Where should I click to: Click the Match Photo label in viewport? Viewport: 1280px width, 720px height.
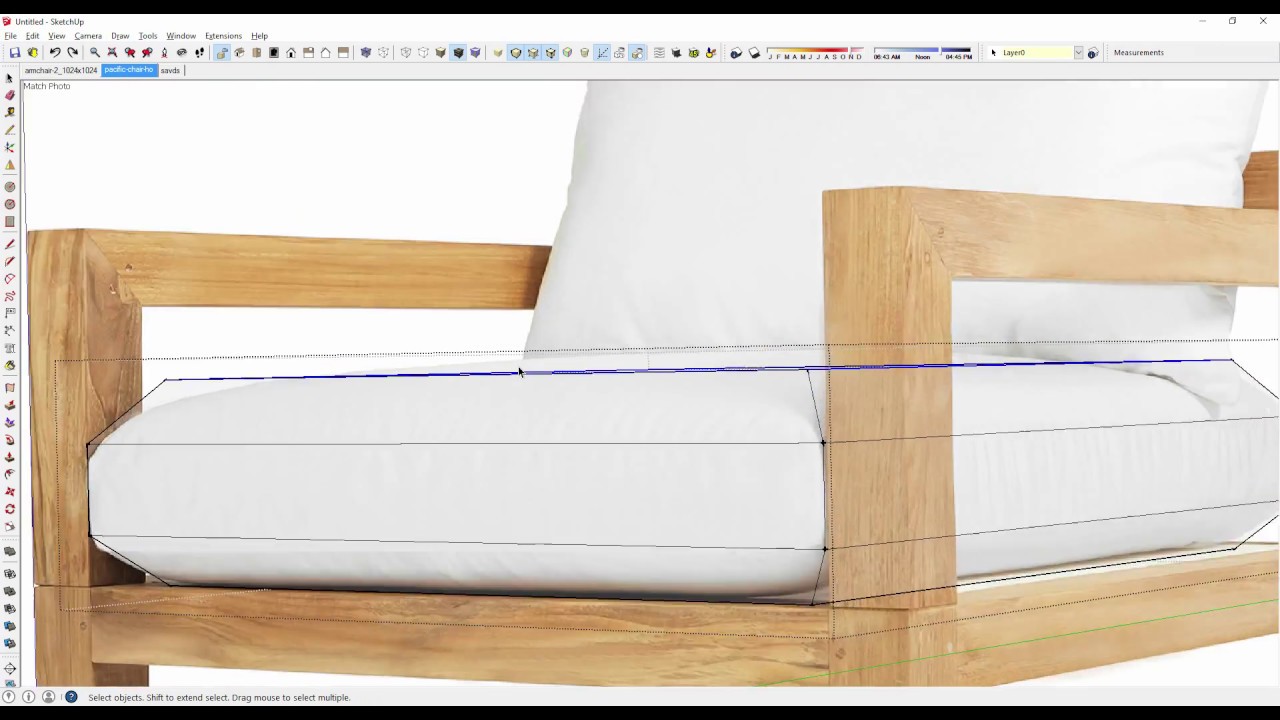coord(47,86)
